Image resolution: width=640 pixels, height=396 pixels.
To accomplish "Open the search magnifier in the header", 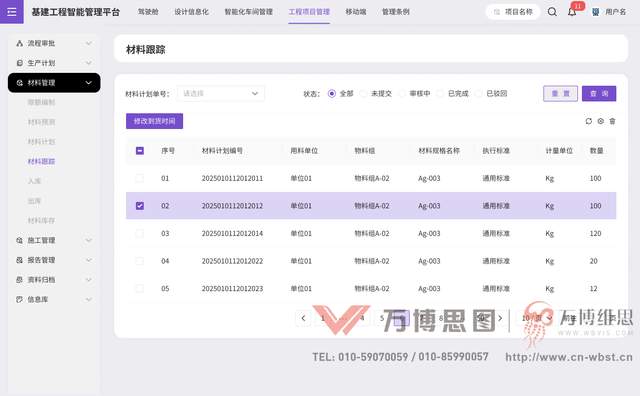I will [x=552, y=12].
